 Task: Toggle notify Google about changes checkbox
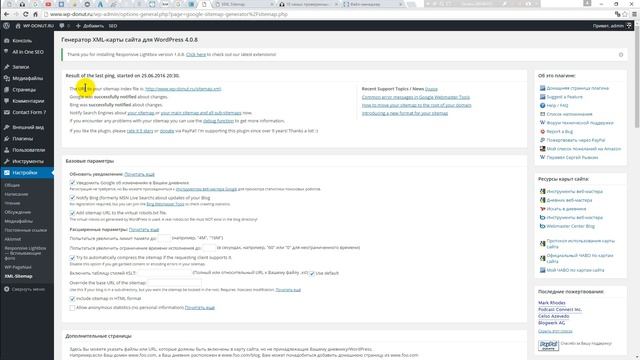pyautogui.click(x=72, y=183)
